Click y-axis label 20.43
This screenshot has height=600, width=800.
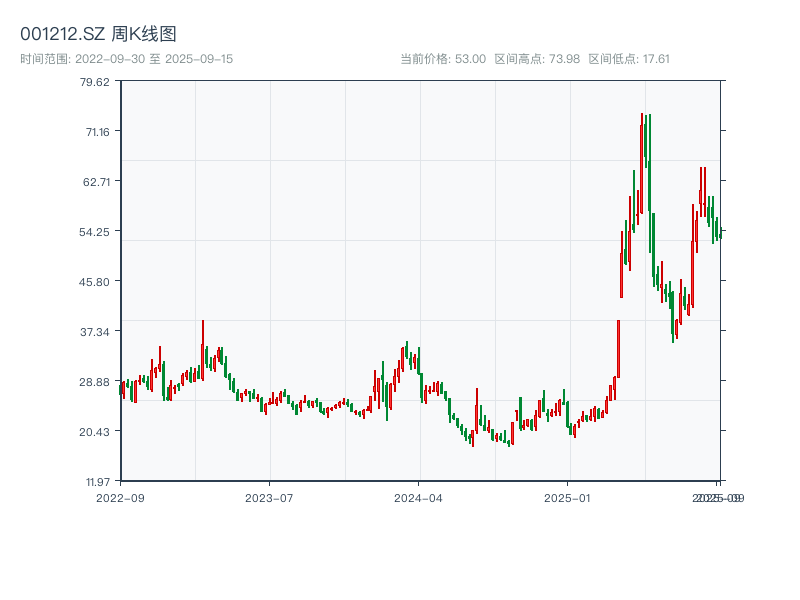pyautogui.click(x=94, y=432)
